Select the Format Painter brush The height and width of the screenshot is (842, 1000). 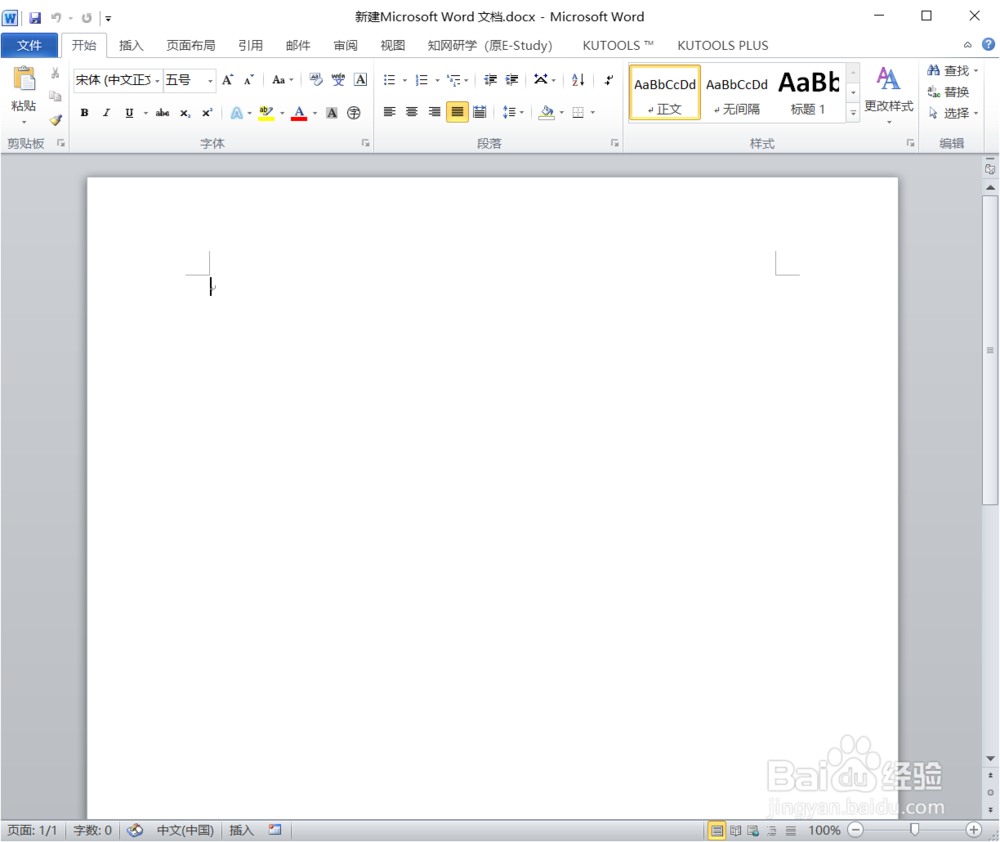55,119
